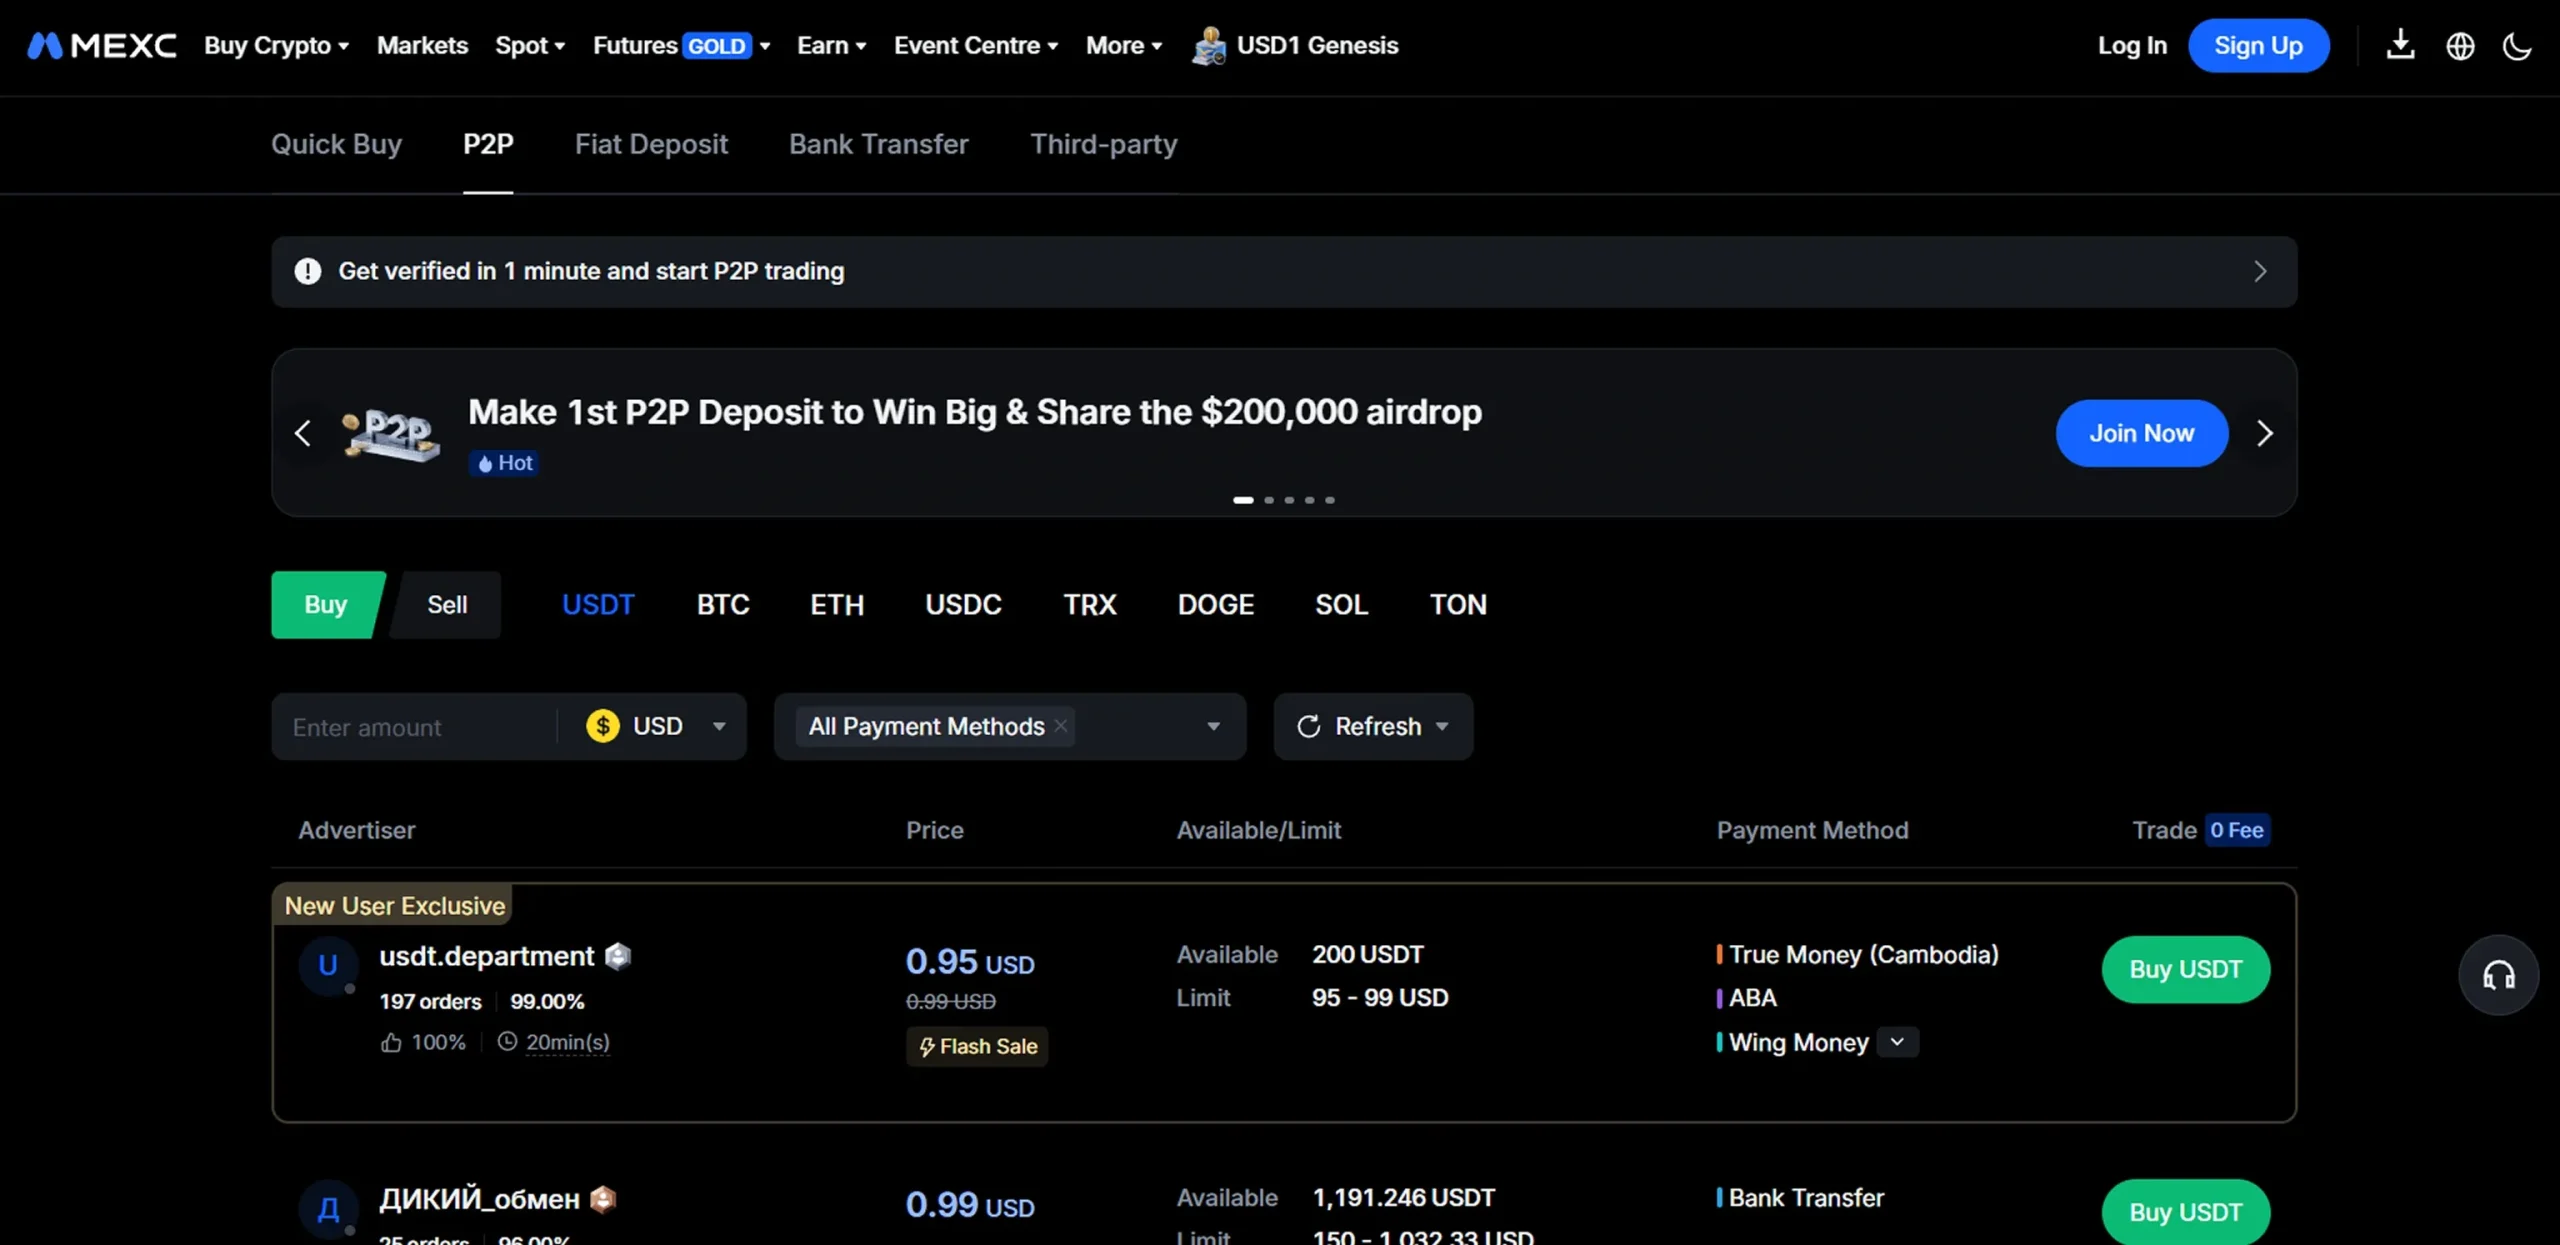Click ДИКИЙ_обмен avatar
Image resolution: width=2560 pixels, height=1245 pixels.
[328, 1209]
